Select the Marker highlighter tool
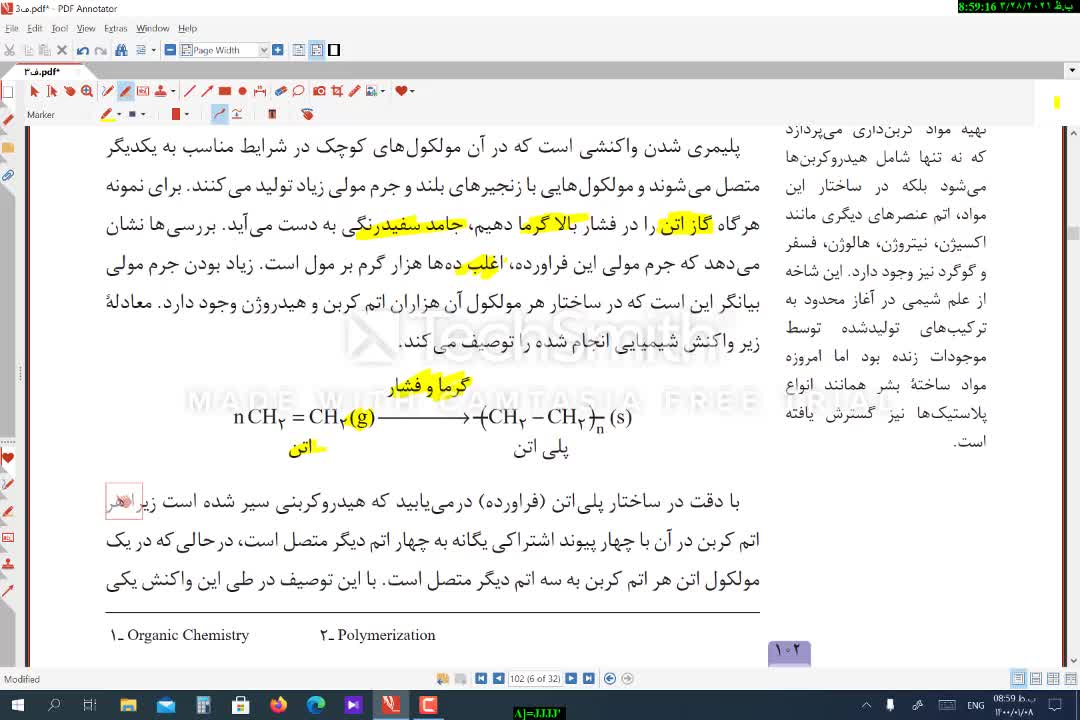The height and width of the screenshot is (720, 1080). (x=125, y=91)
